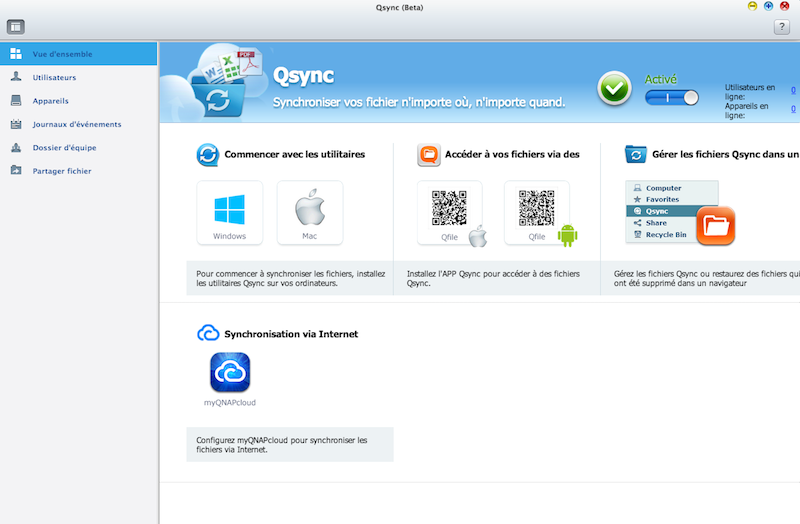Click the Installez l'APP Qsync description text

pos(493,278)
